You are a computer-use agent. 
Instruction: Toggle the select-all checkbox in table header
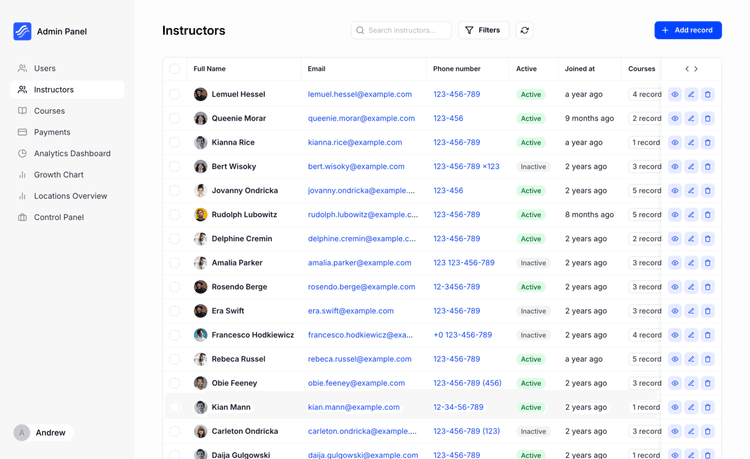click(x=175, y=69)
